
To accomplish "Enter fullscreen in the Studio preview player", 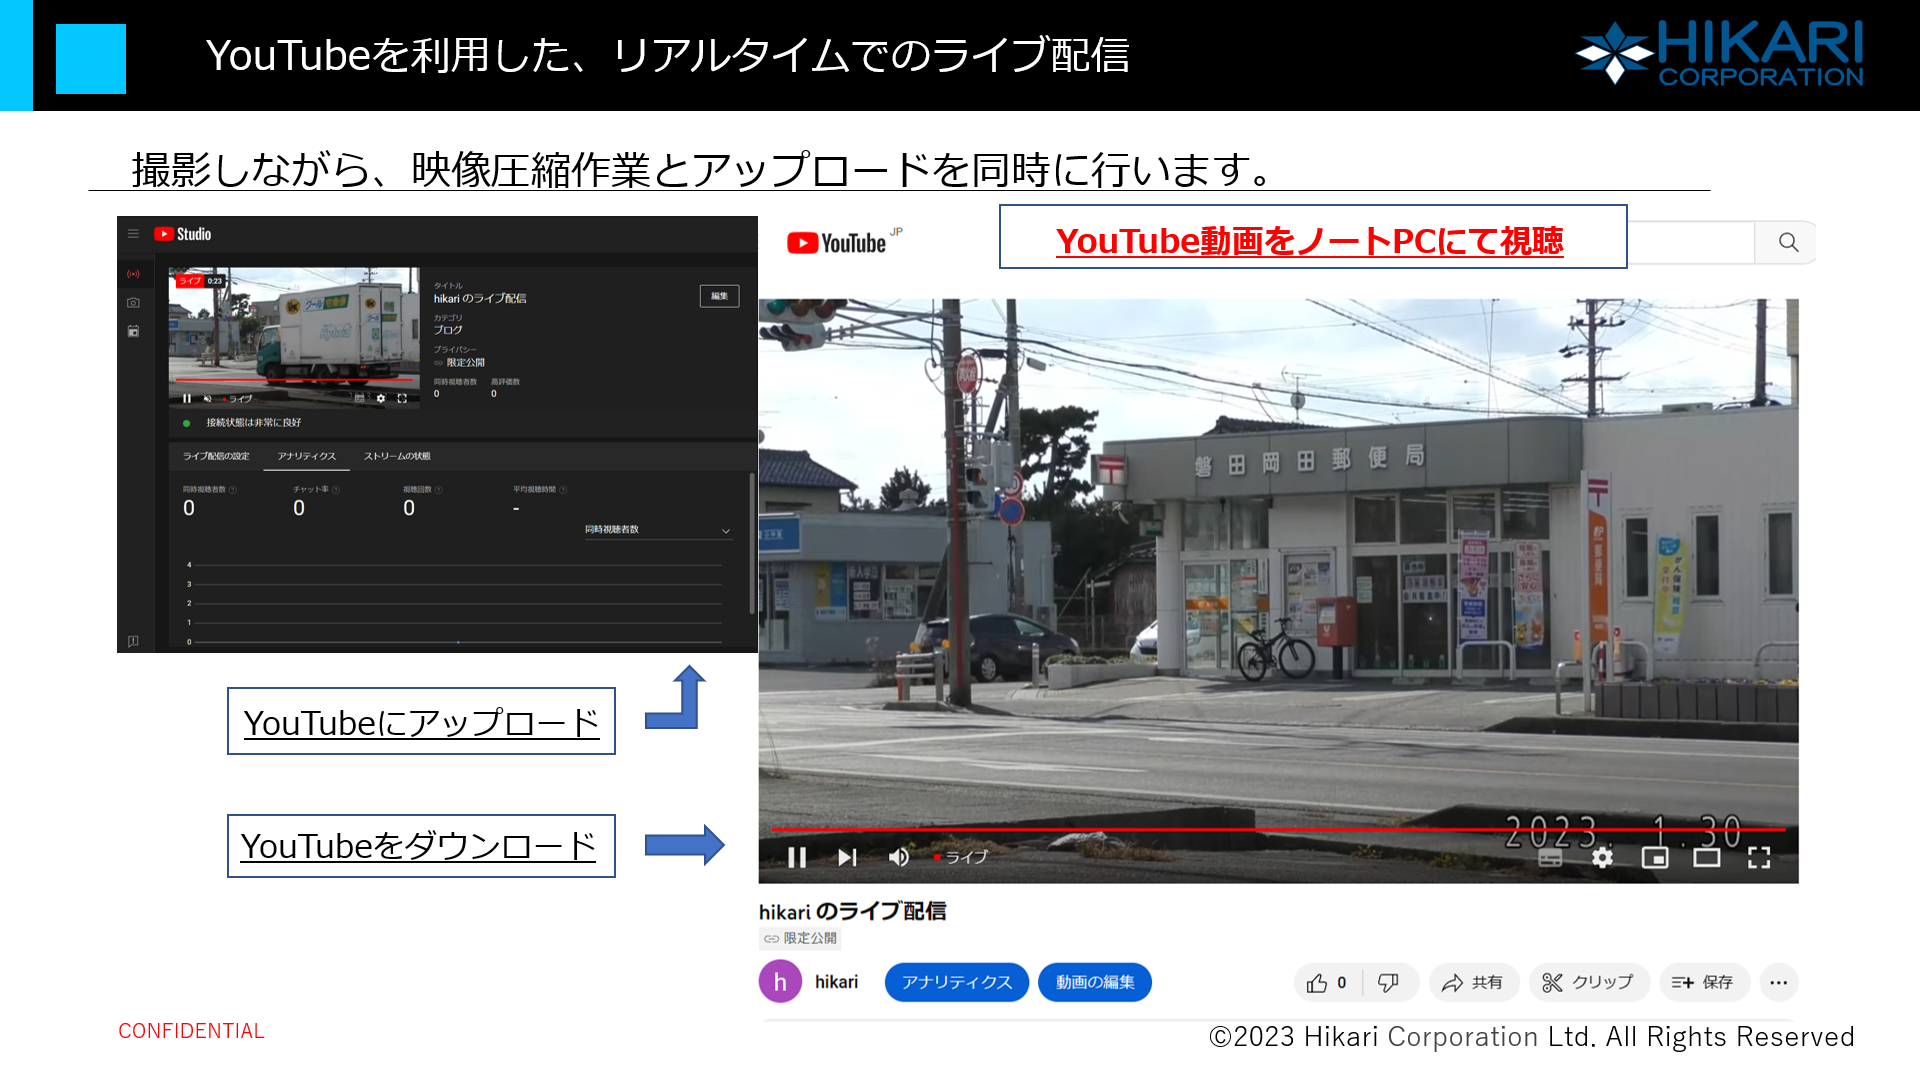I will (x=402, y=398).
